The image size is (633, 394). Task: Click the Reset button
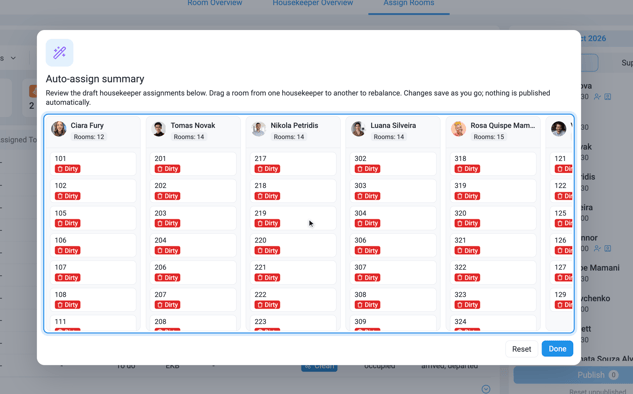point(522,349)
